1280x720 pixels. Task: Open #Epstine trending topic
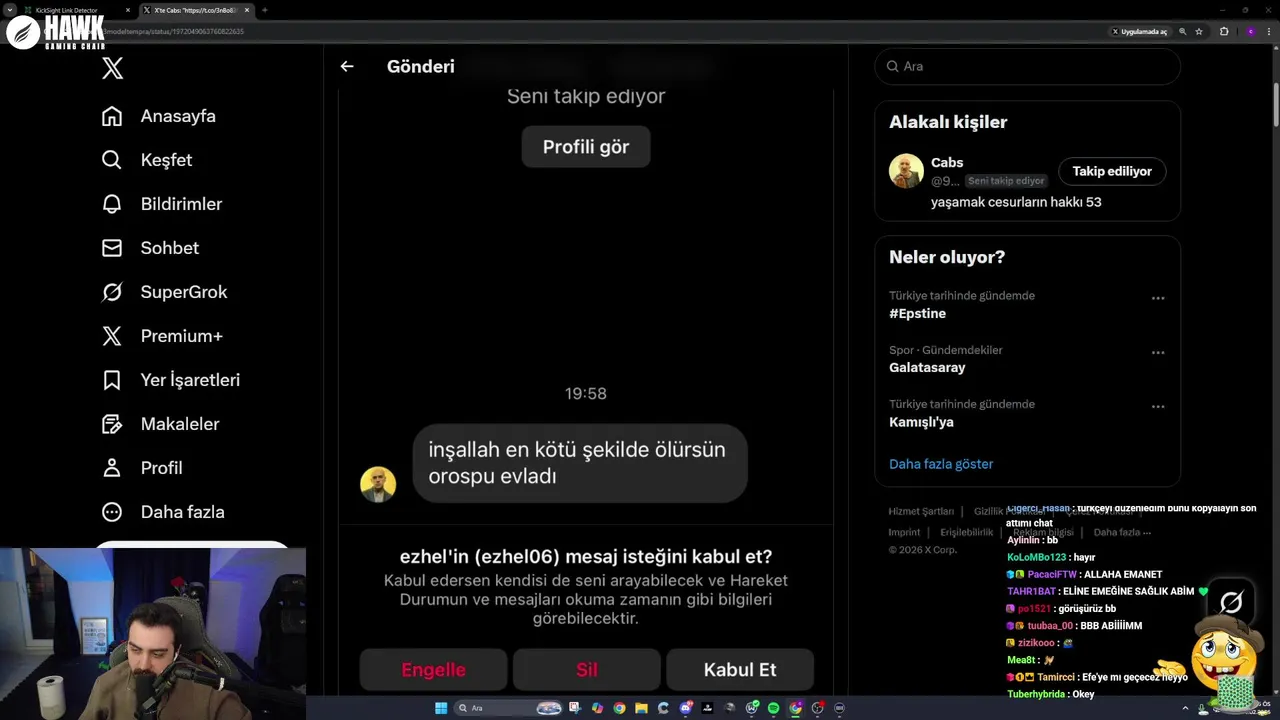[917, 313]
